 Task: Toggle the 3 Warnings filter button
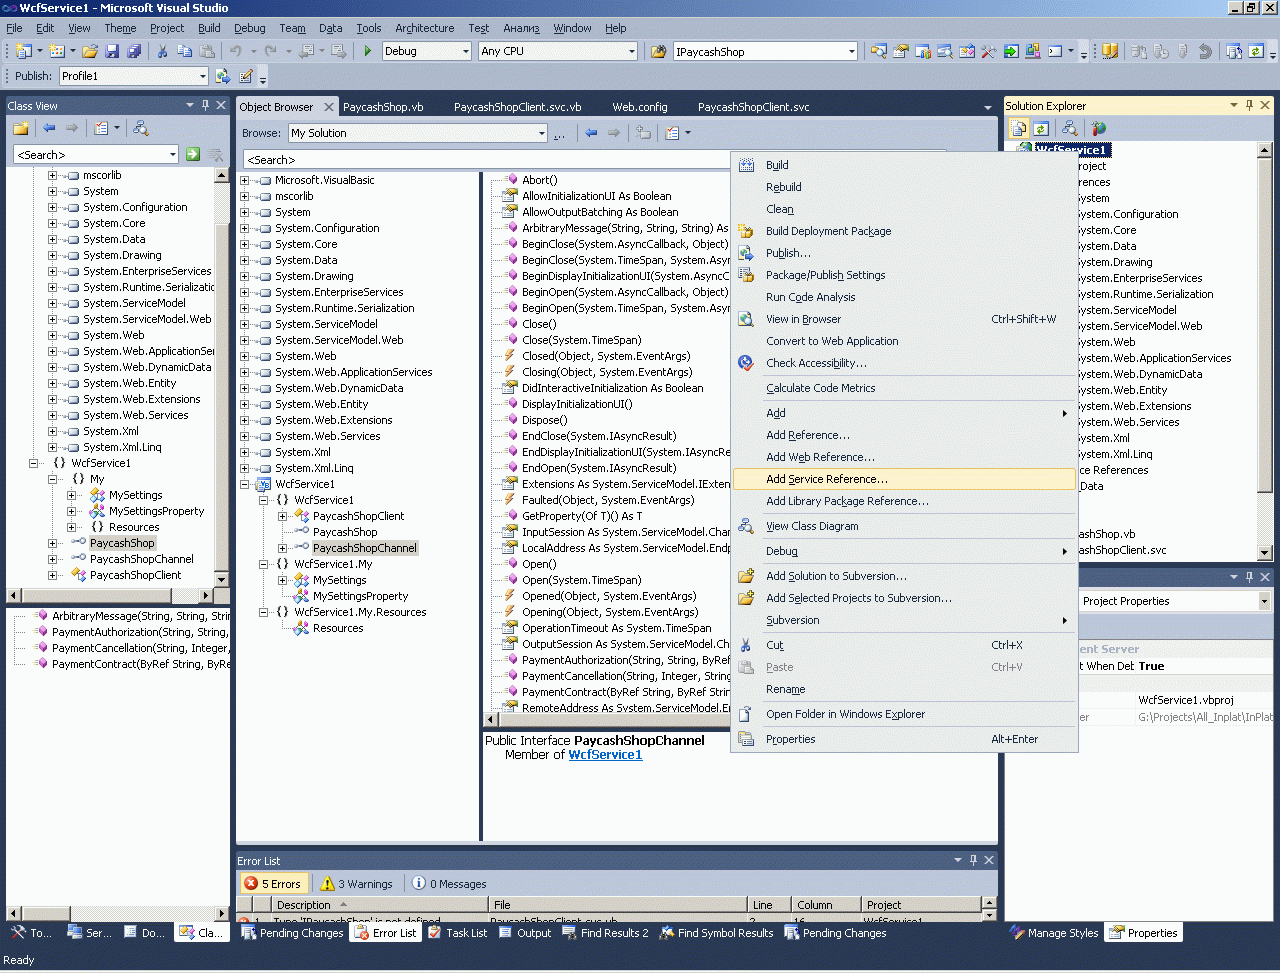tap(357, 883)
